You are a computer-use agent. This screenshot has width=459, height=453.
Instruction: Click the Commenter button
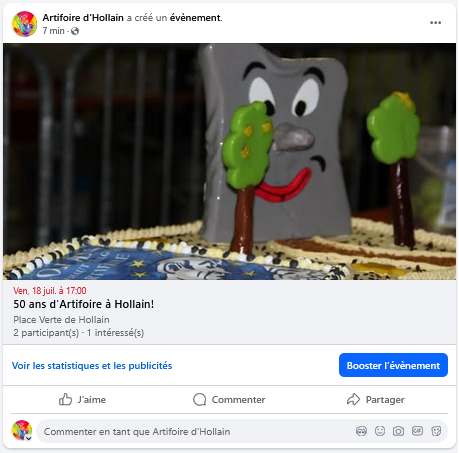coord(229,399)
